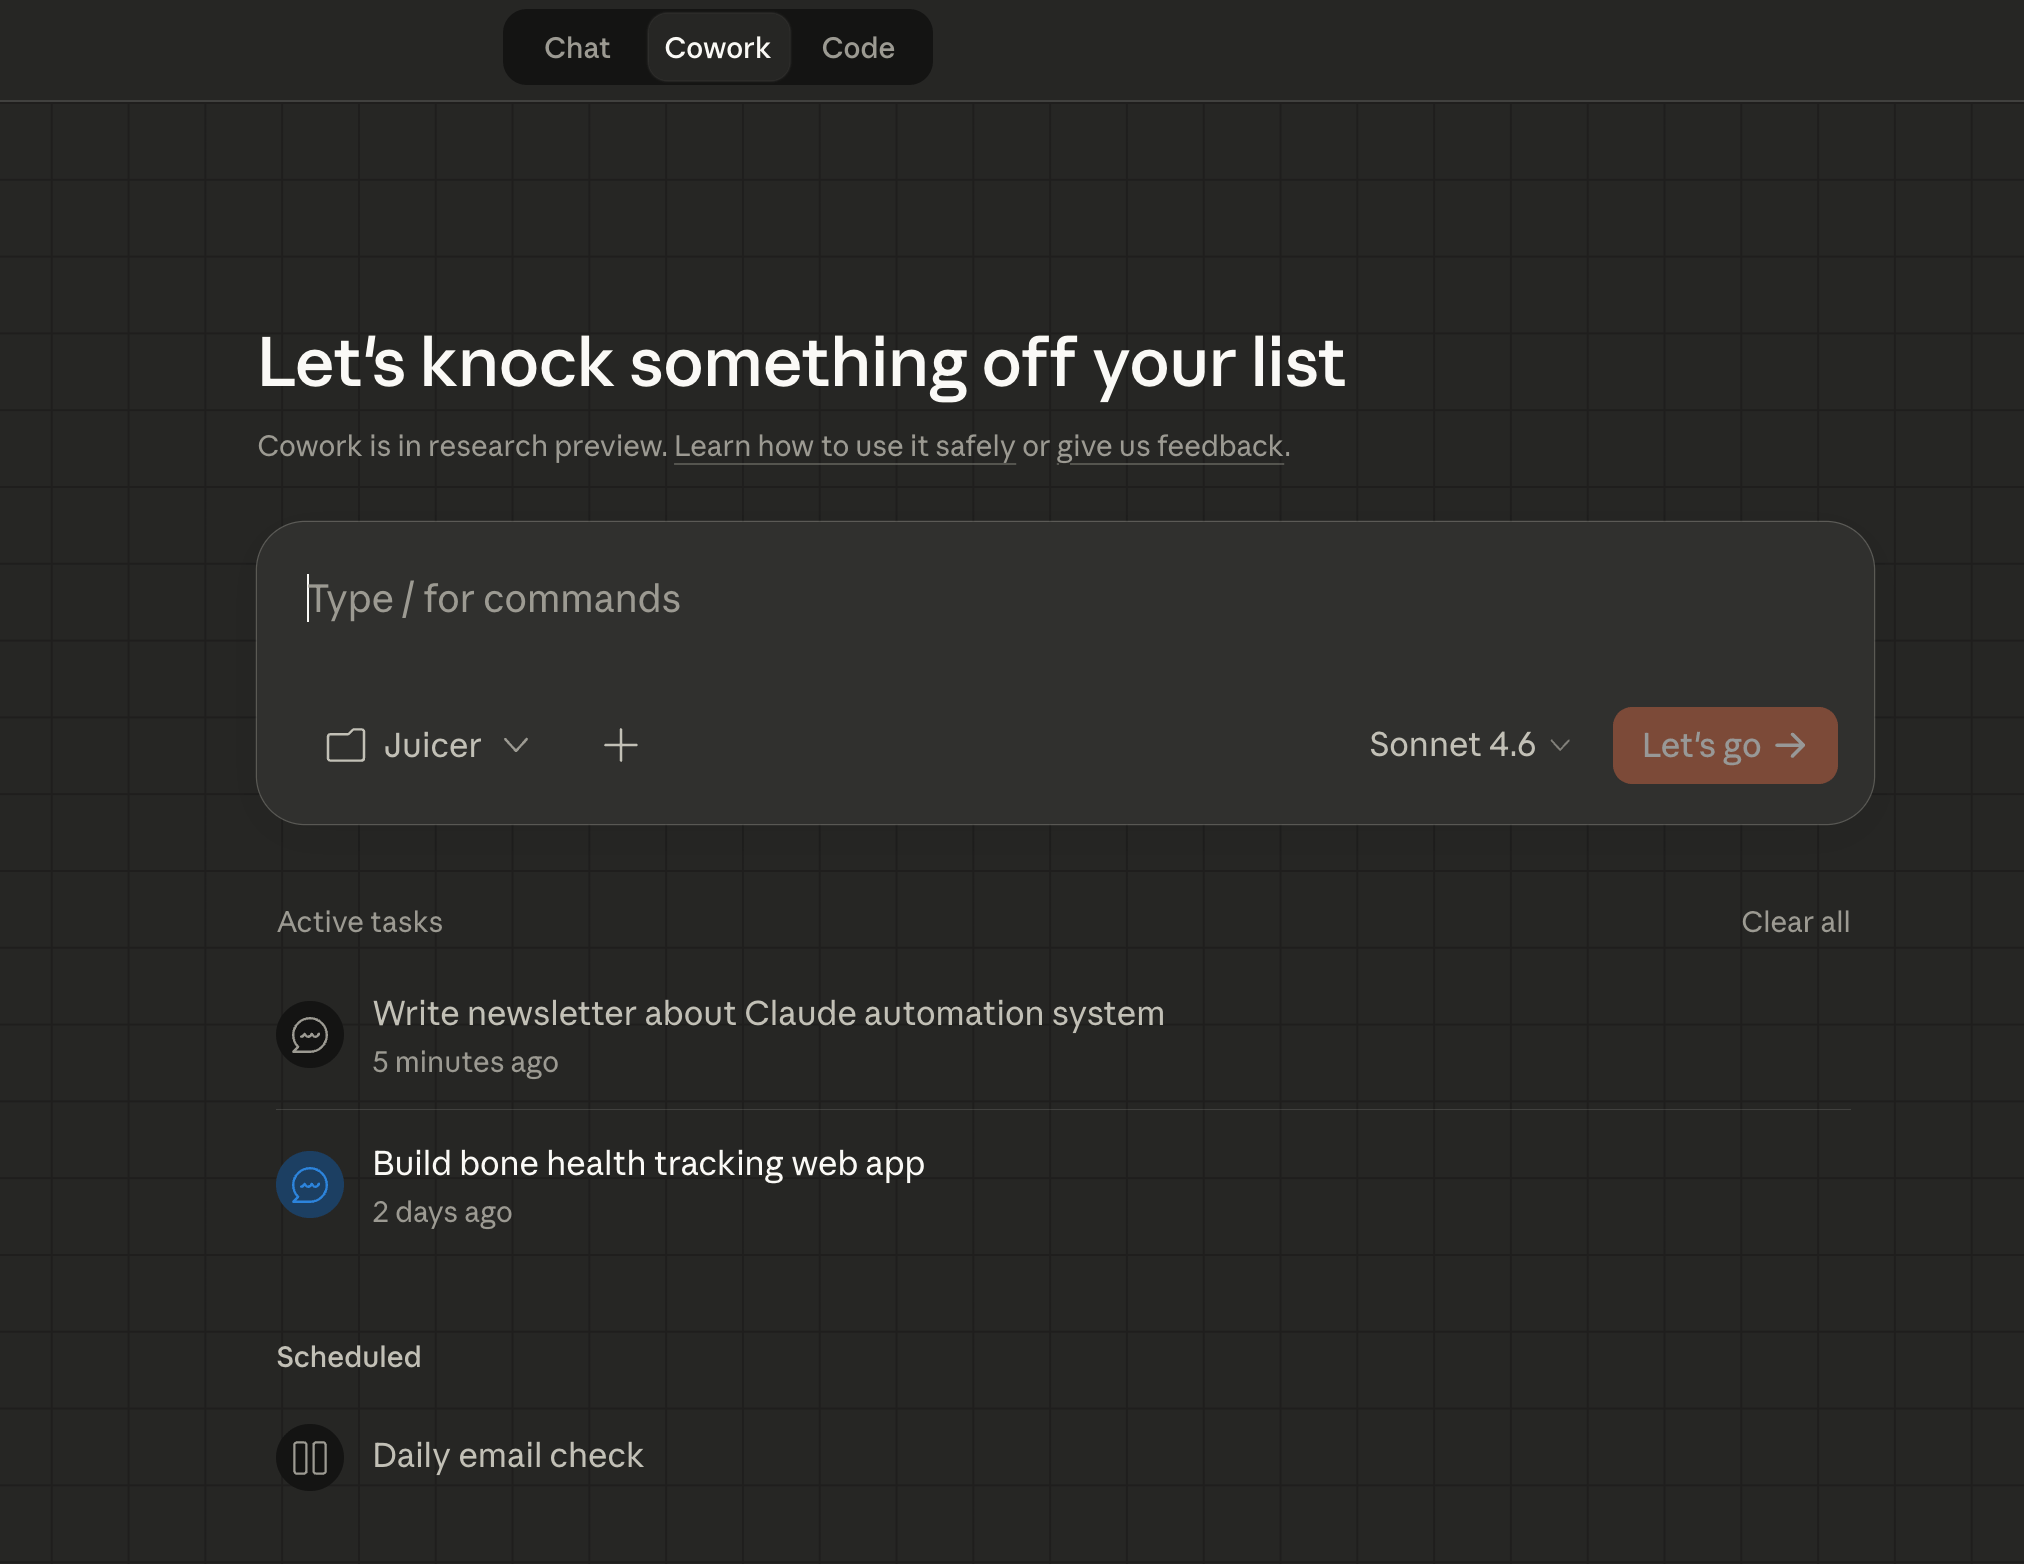The height and width of the screenshot is (1564, 2024).
Task: Switch to the Chat tab
Action: [577, 48]
